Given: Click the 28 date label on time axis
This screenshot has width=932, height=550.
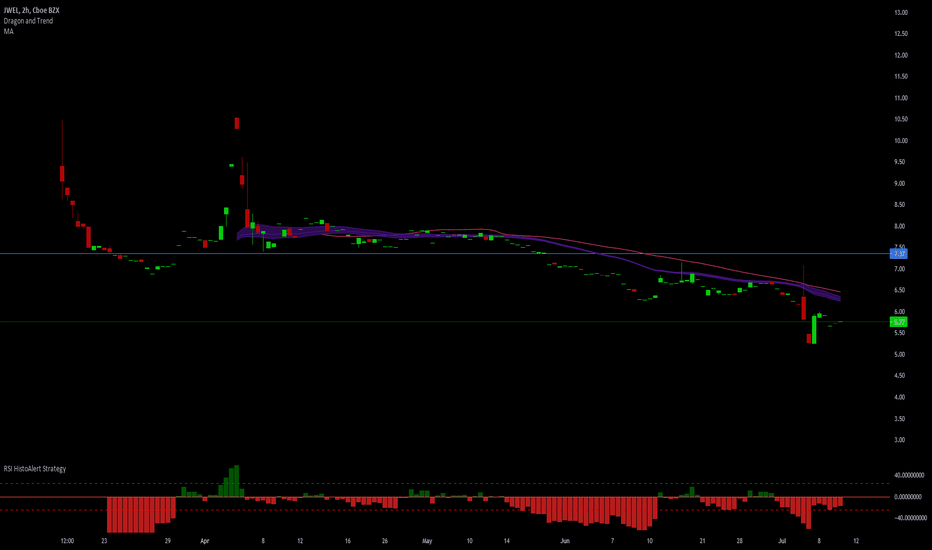Looking at the screenshot, I should click(739, 541).
